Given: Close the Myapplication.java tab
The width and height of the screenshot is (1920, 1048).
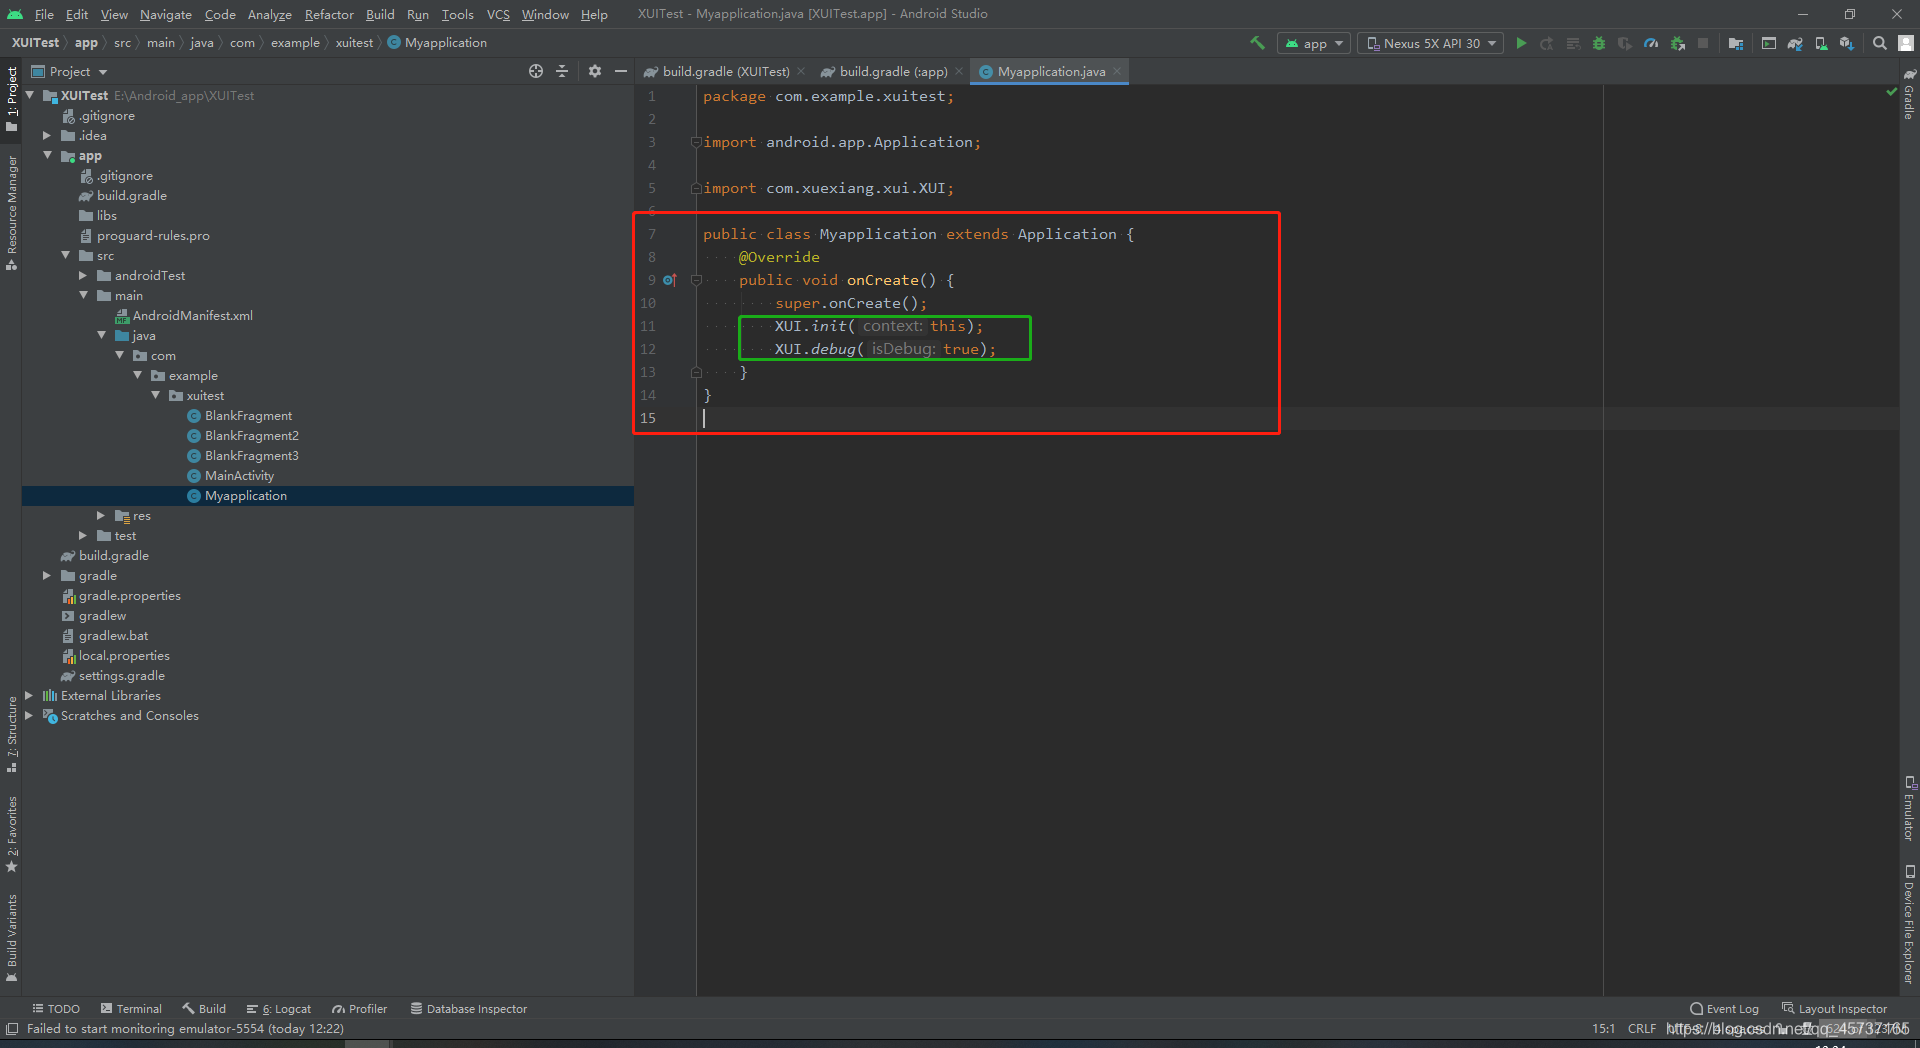Looking at the screenshot, I should point(1117,71).
